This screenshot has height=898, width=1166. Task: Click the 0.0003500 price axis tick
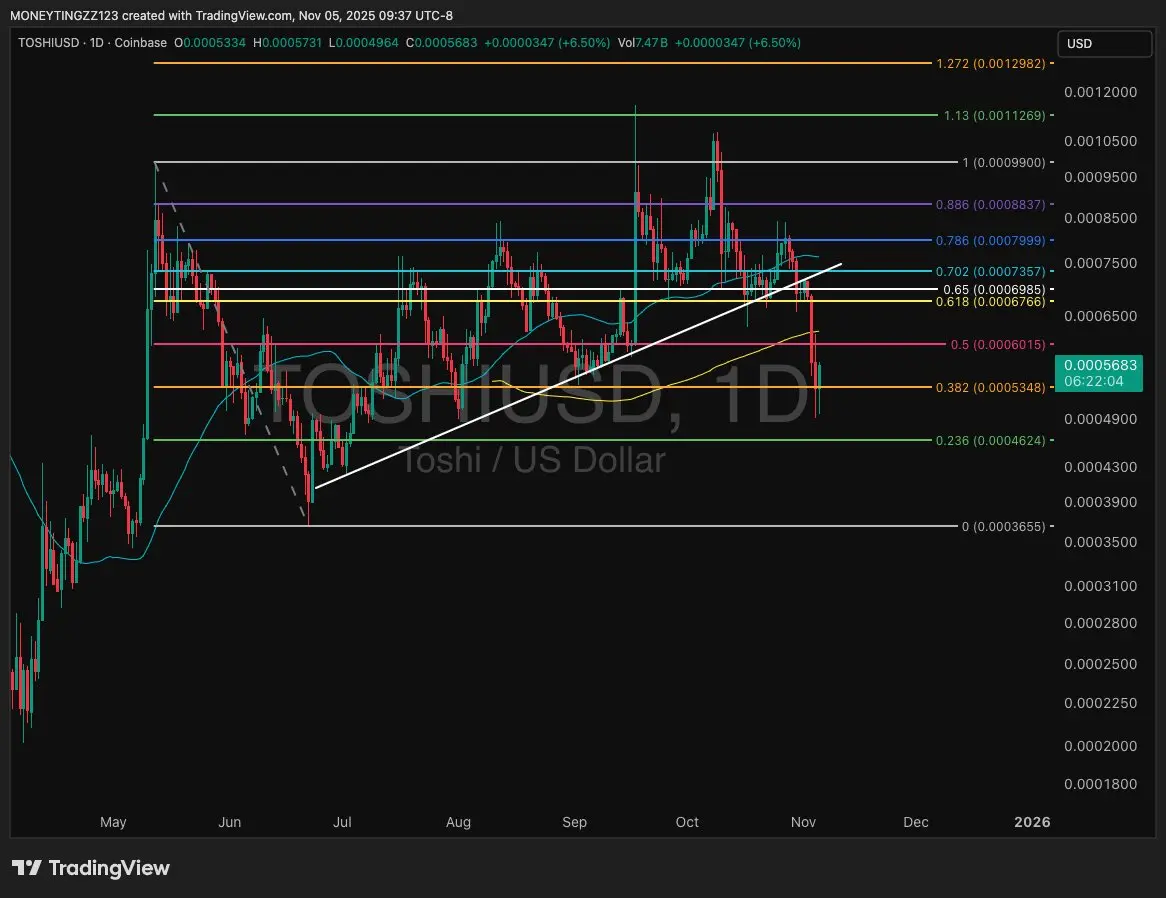pos(1101,542)
